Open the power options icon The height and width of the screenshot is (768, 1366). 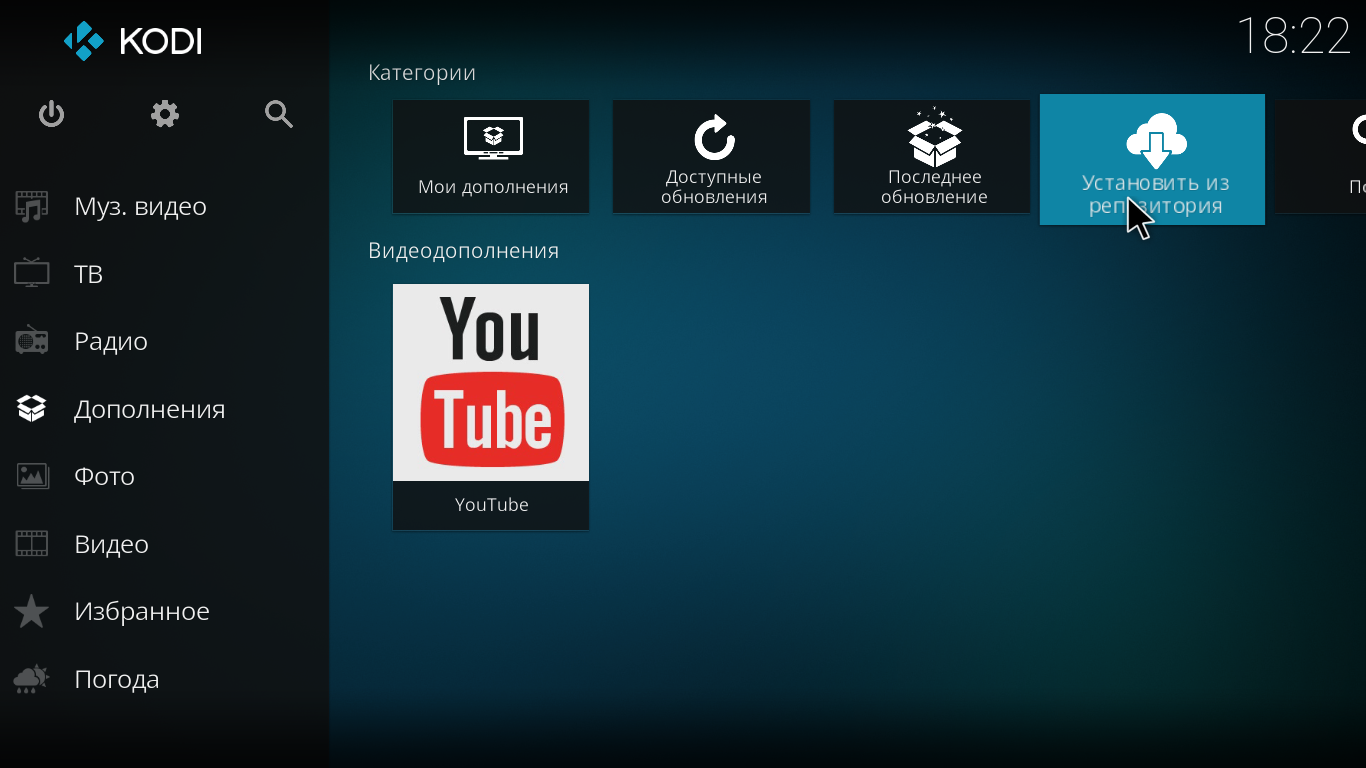point(51,114)
